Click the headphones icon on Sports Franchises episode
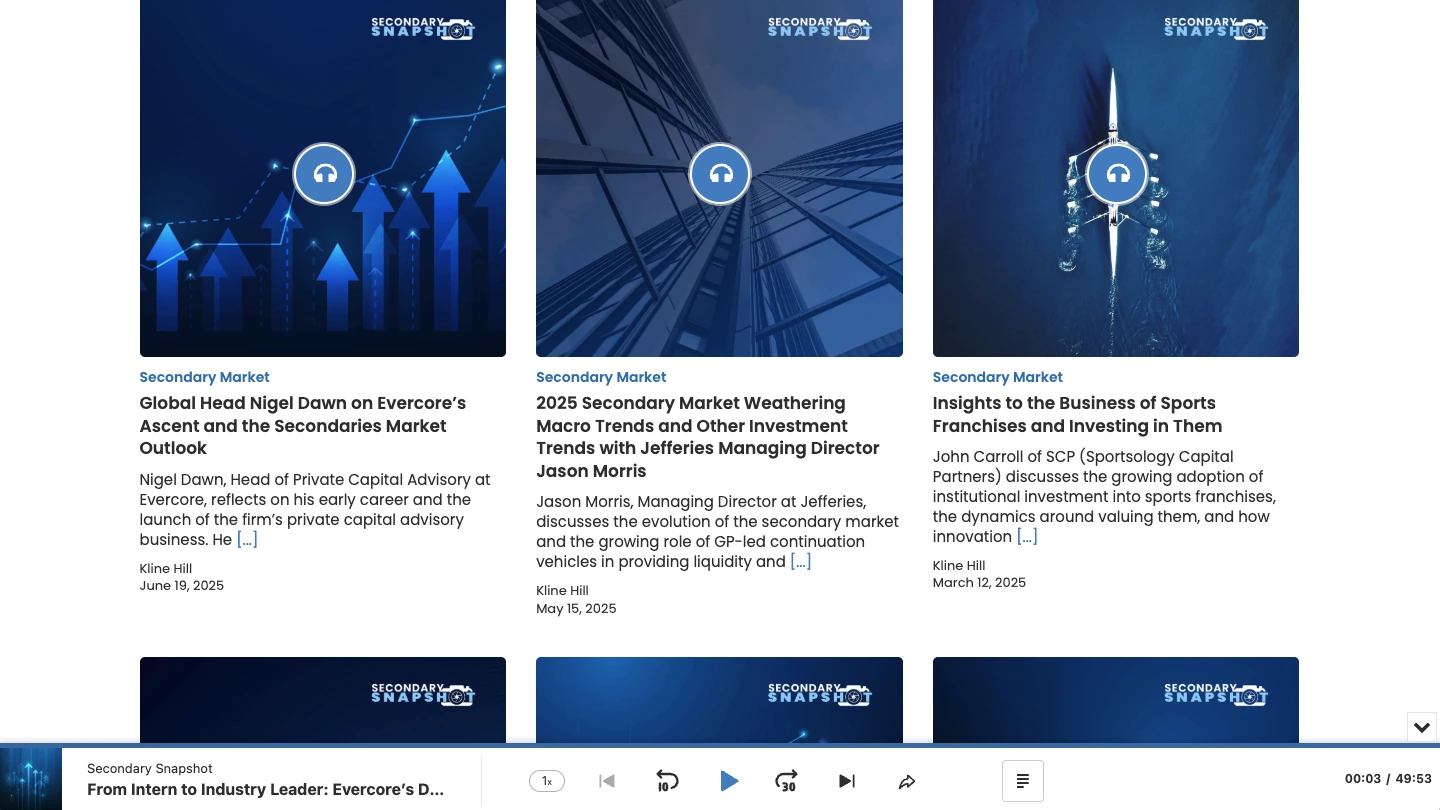The height and width of the screenshot is (810, 1440). point(1117,174)
